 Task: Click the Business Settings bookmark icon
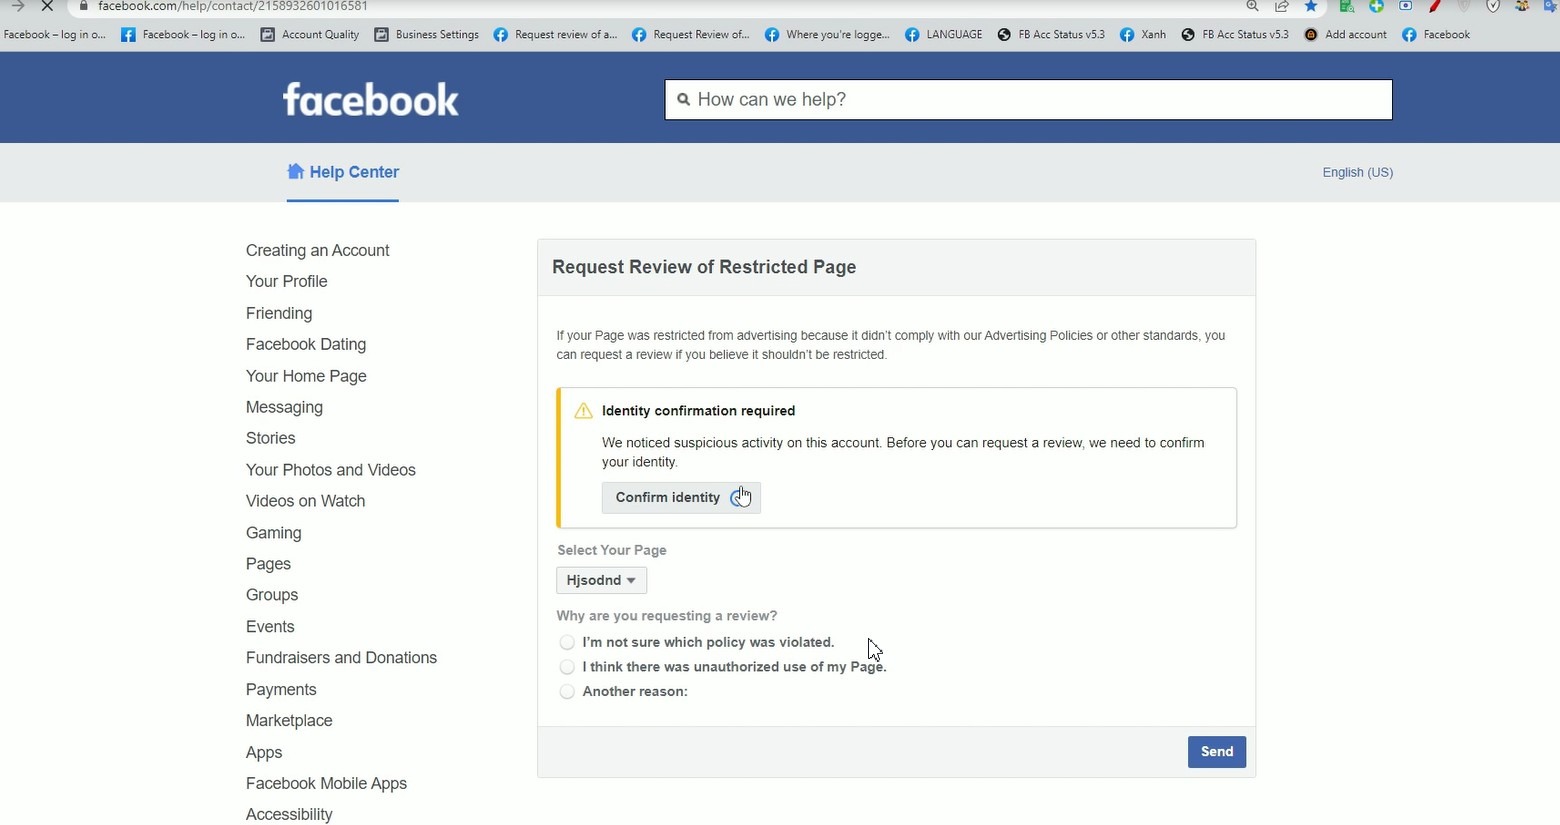coord(381,34)
